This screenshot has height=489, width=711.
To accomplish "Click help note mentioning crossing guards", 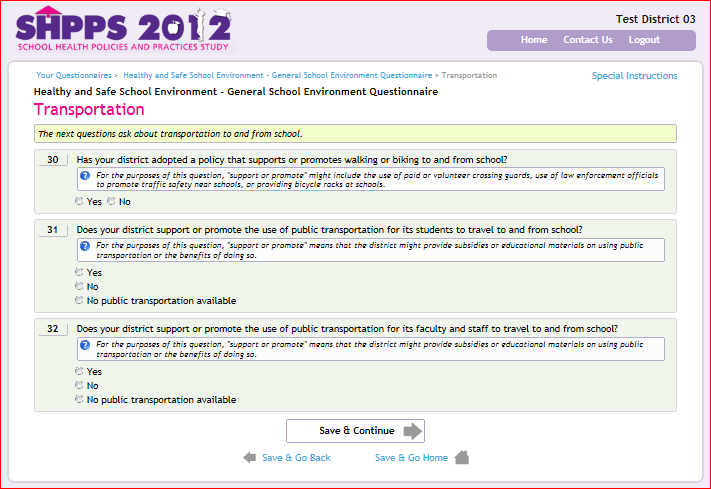I will tap(371, 180).
